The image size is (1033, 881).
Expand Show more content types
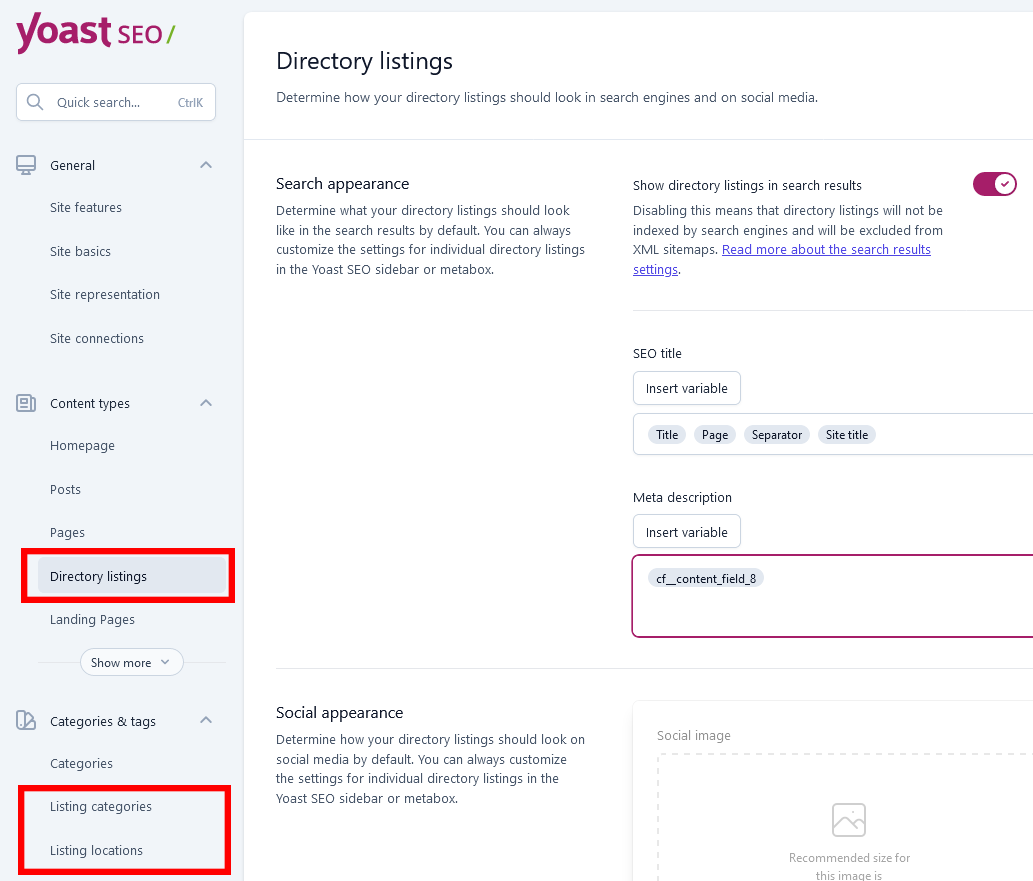131,662
